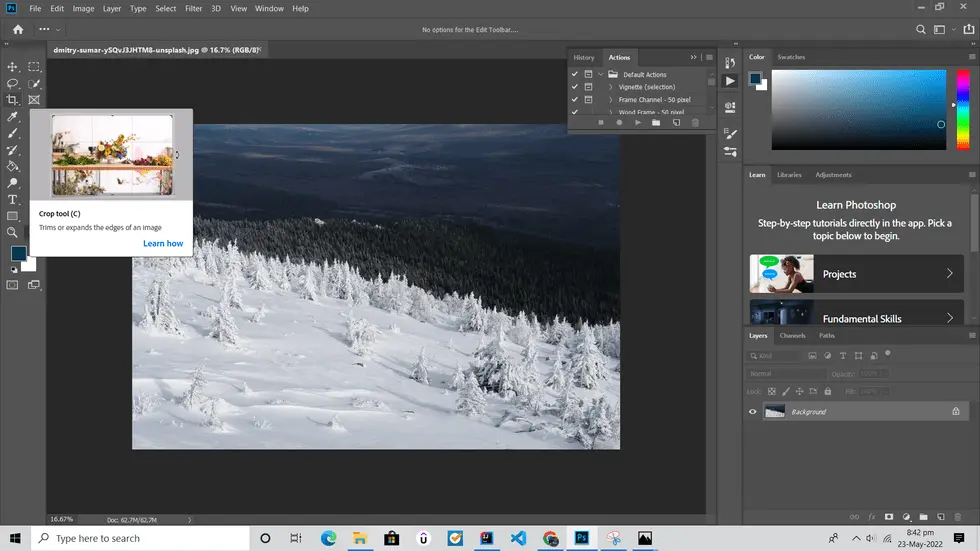Open the Layers blend mode Normal dropdown

point(785,374)
